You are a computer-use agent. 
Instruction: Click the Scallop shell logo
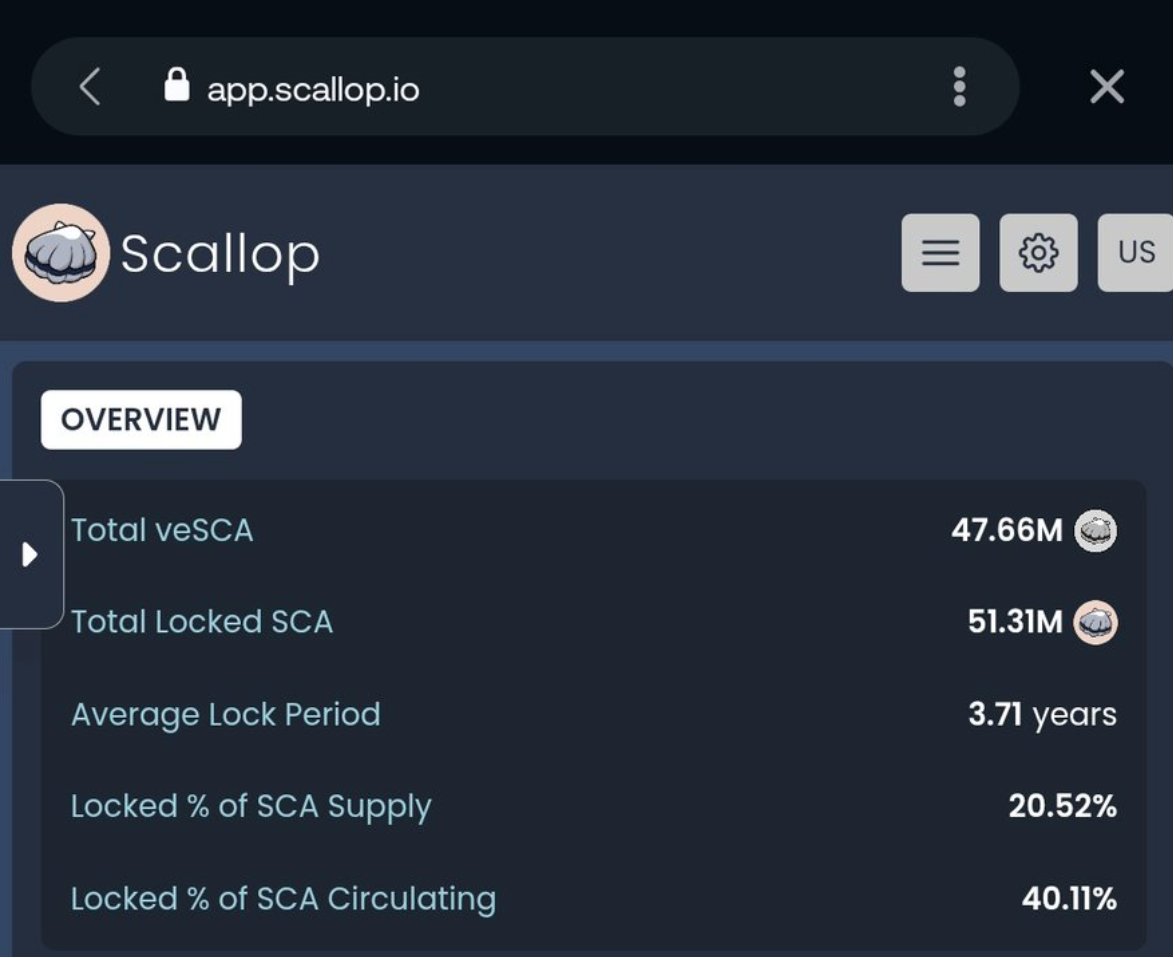coord(60,253)
